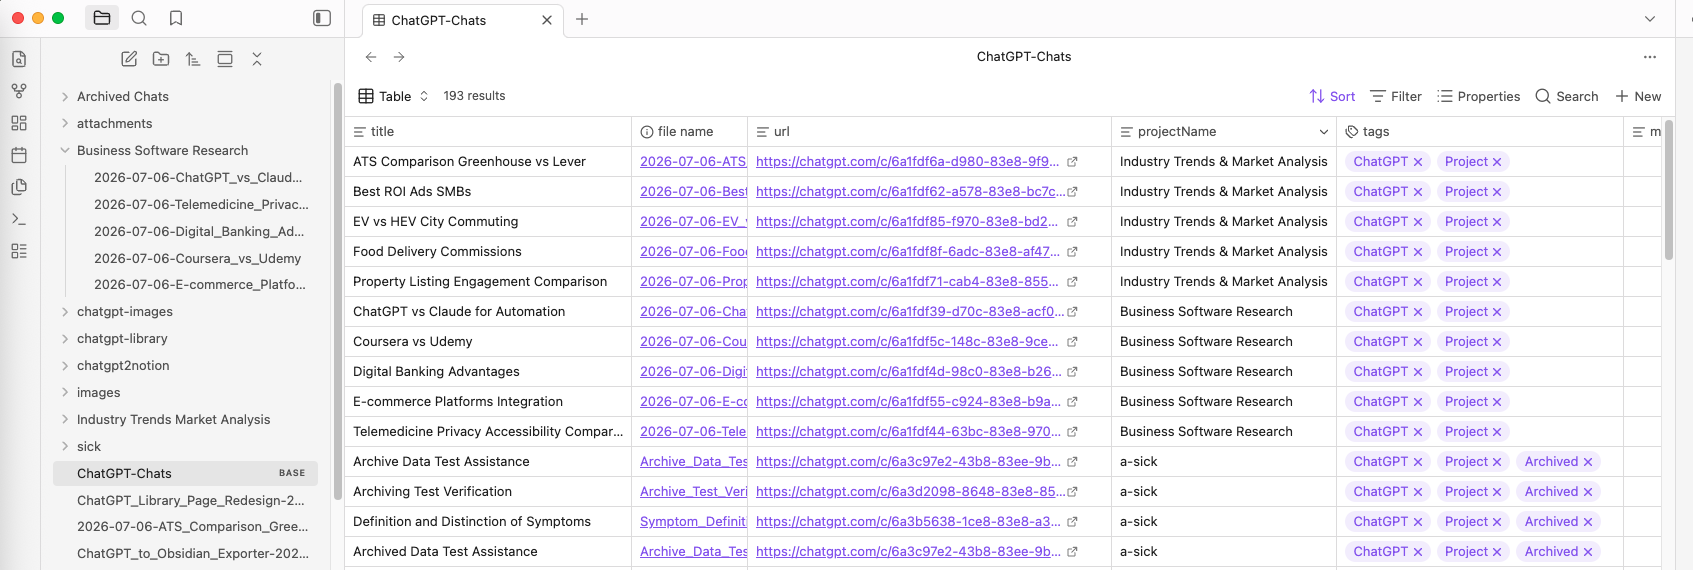Open the URL link for Coursera vs Udemy
The height and width of the screenshot is (570, 1693).
pos(907,341)
